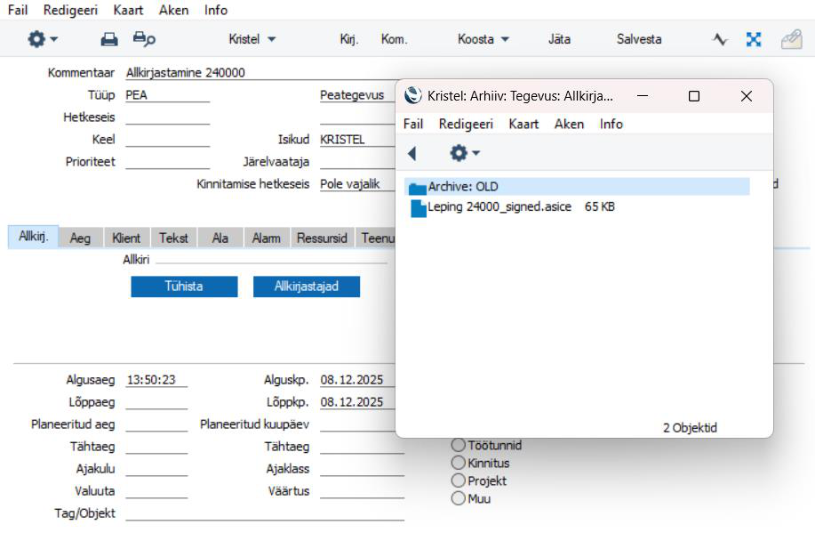Select the Projekt radio button
815x557 pixels.
(458, 480)
